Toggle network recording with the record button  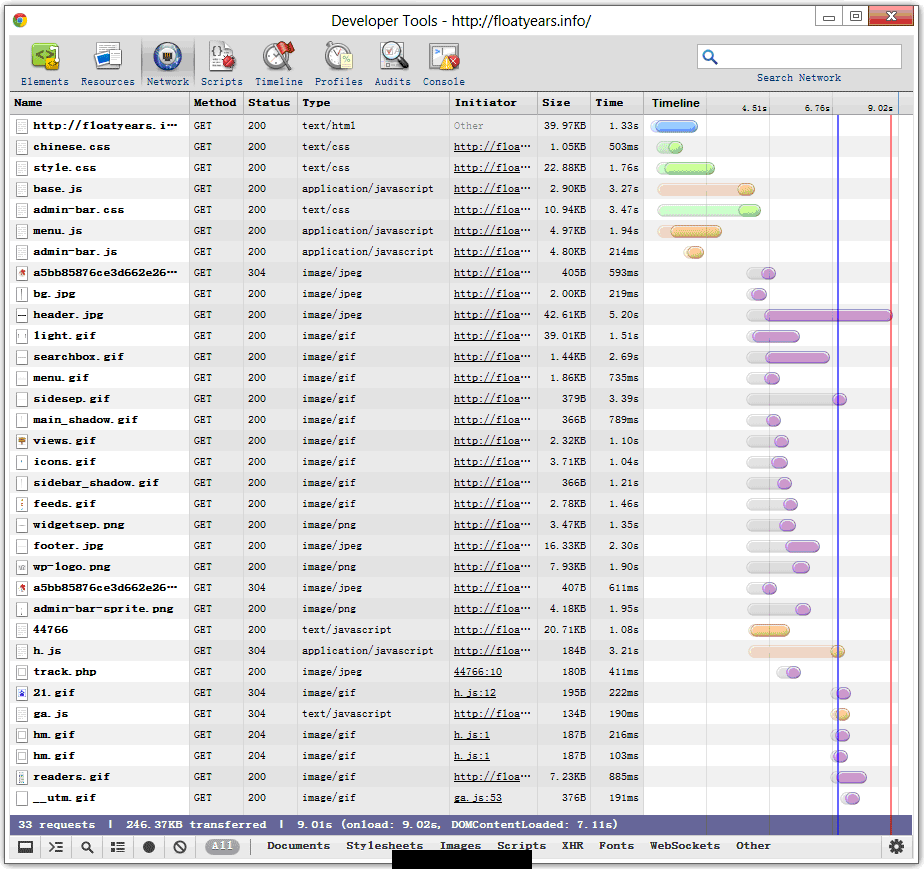pyautogui.click(x=149, y=847)
